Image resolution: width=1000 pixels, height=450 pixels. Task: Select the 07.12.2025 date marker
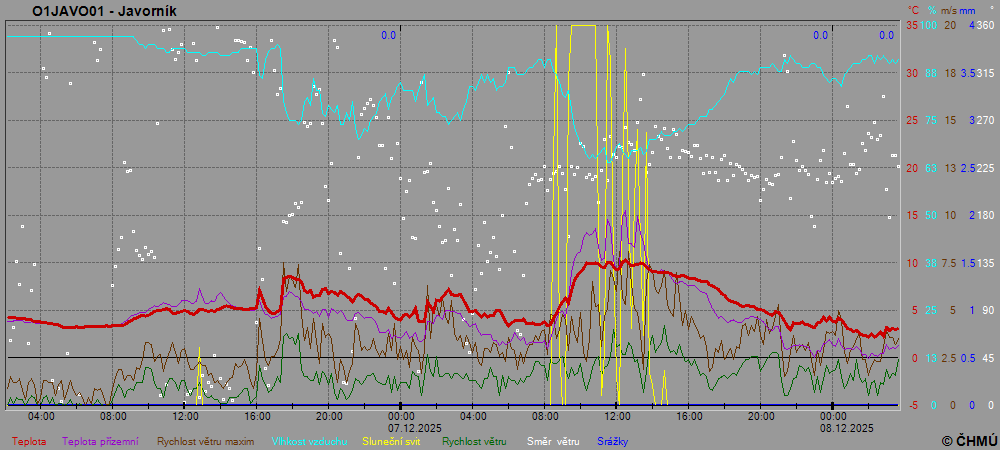click(401, 426)
